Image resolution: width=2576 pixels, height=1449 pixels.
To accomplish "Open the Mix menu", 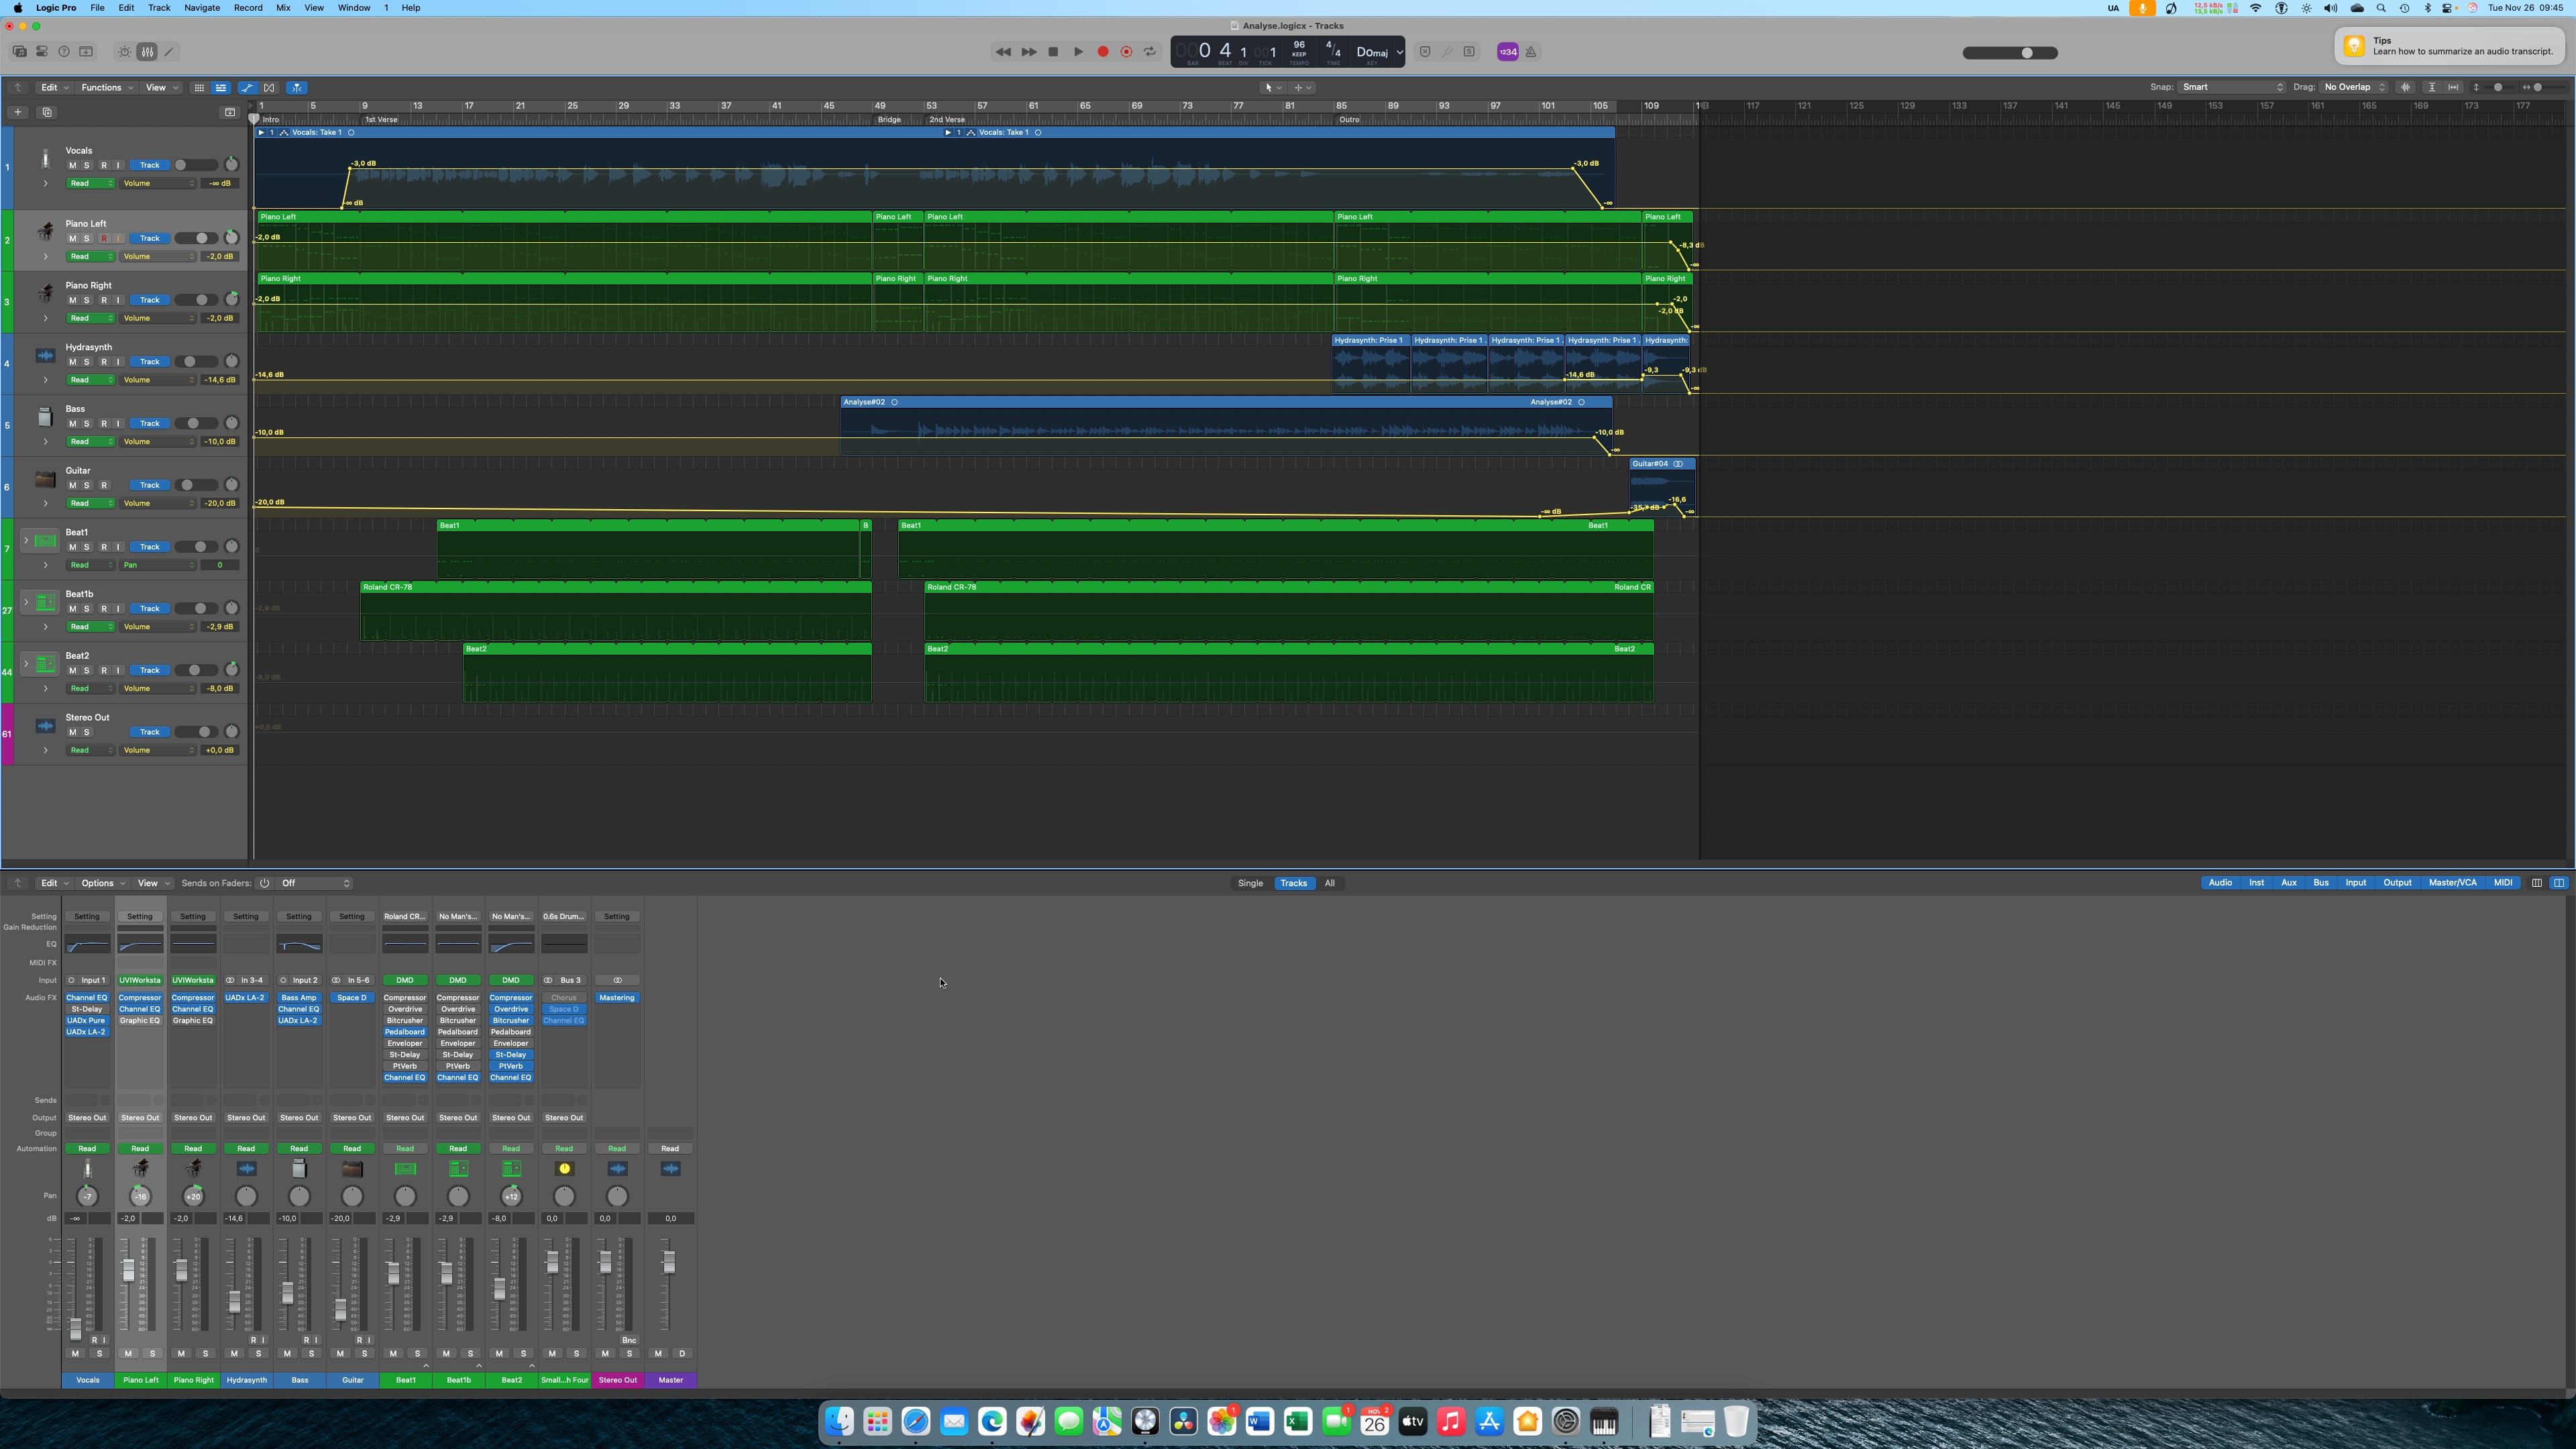I will pyautogui.click(x=283, y=8).
